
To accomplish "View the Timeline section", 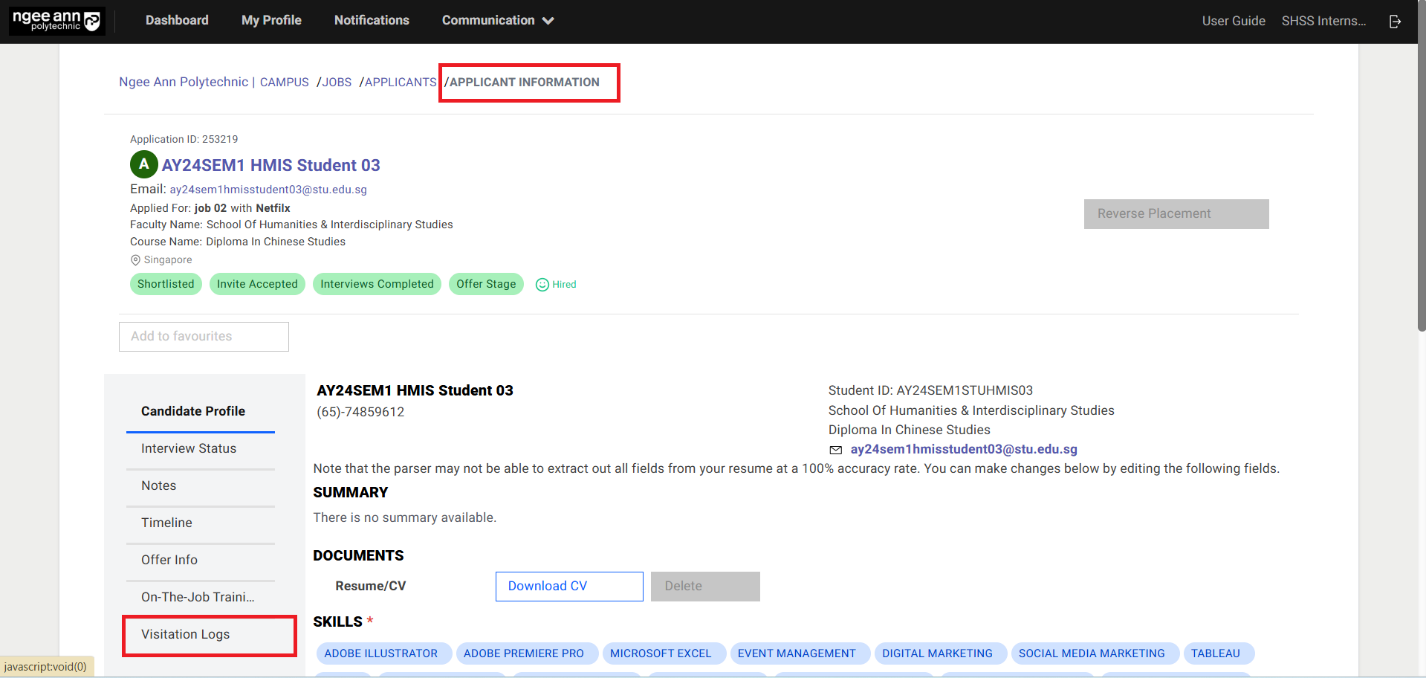I will (x=166, y=522).
